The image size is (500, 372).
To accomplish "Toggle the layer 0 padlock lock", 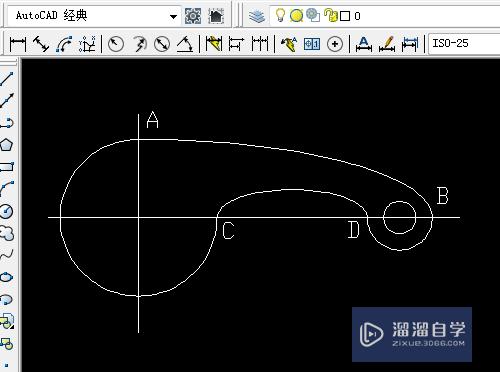I will coord(331,15).
